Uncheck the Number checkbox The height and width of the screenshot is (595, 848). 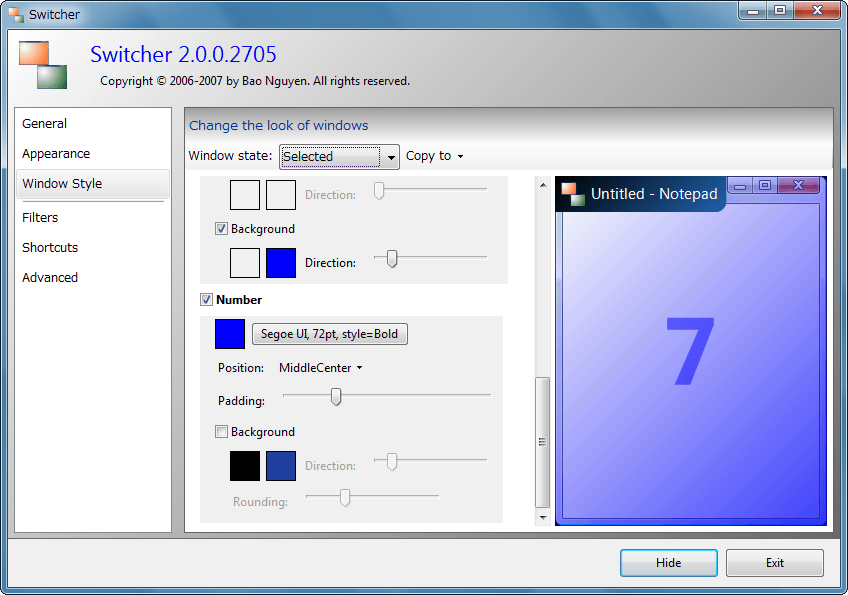tap(207, 300)
